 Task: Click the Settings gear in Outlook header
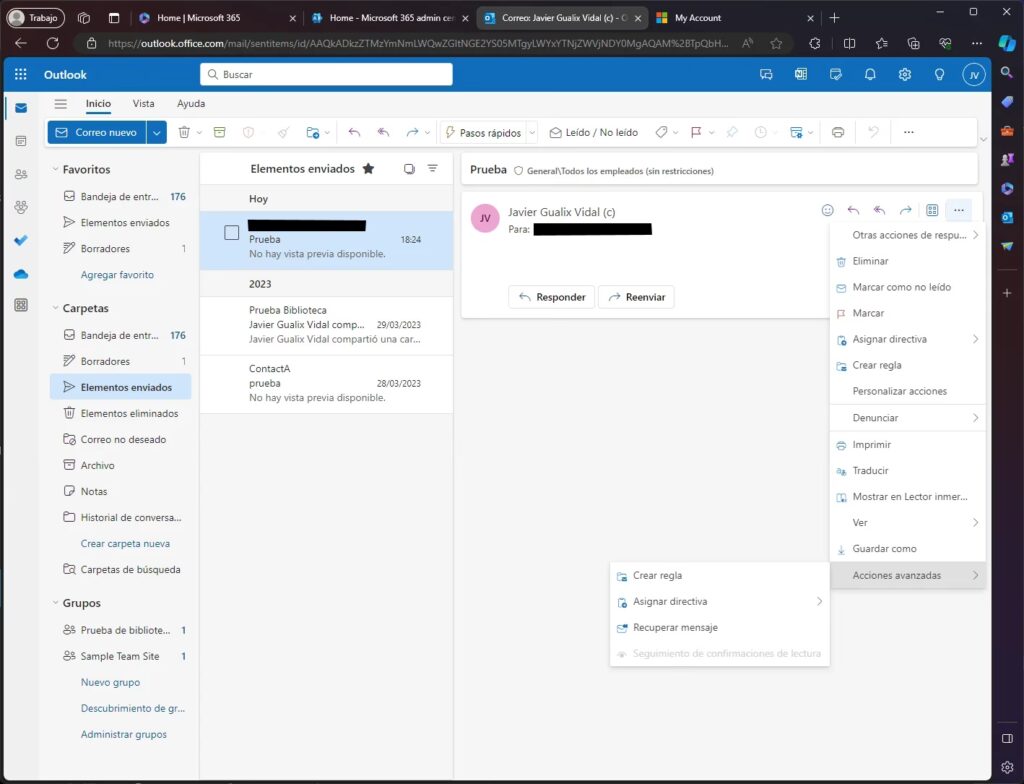905,75
